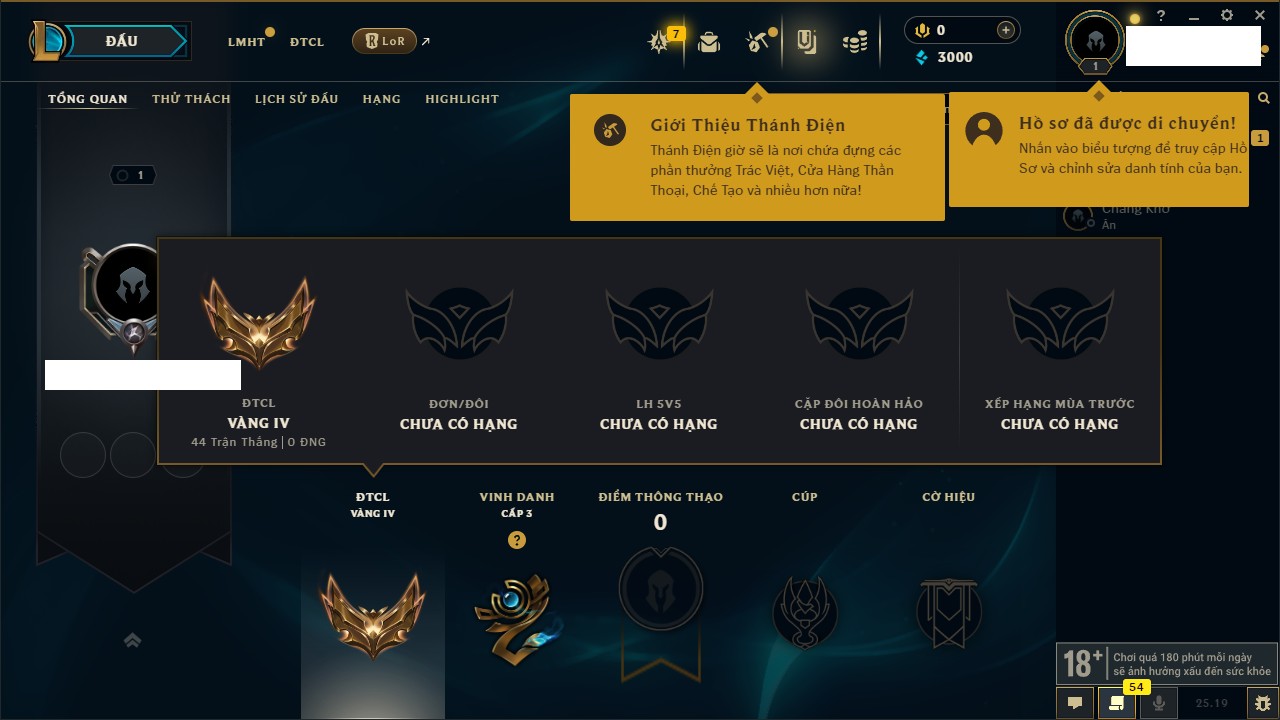
Task: Click the plus button next to RP
Action: (x=1006, y=31)
